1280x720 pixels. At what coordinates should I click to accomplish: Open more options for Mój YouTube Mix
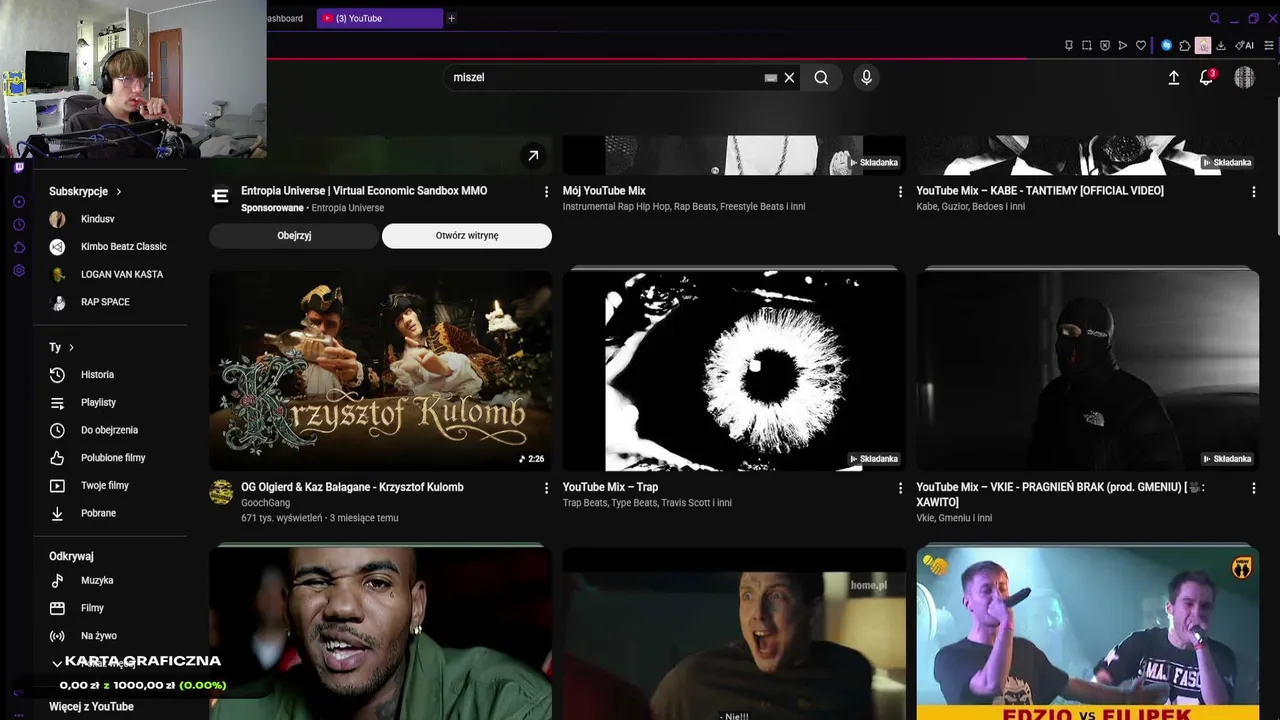(900, 191)
